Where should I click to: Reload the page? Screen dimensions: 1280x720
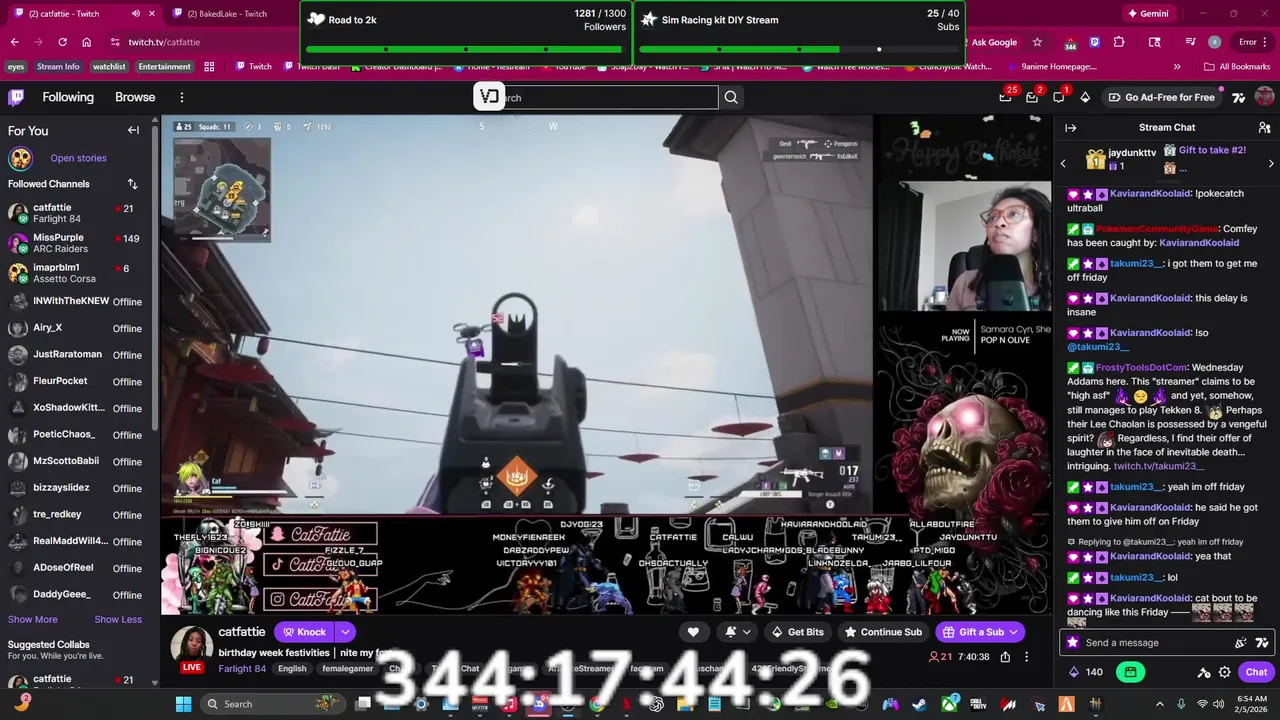62,42
